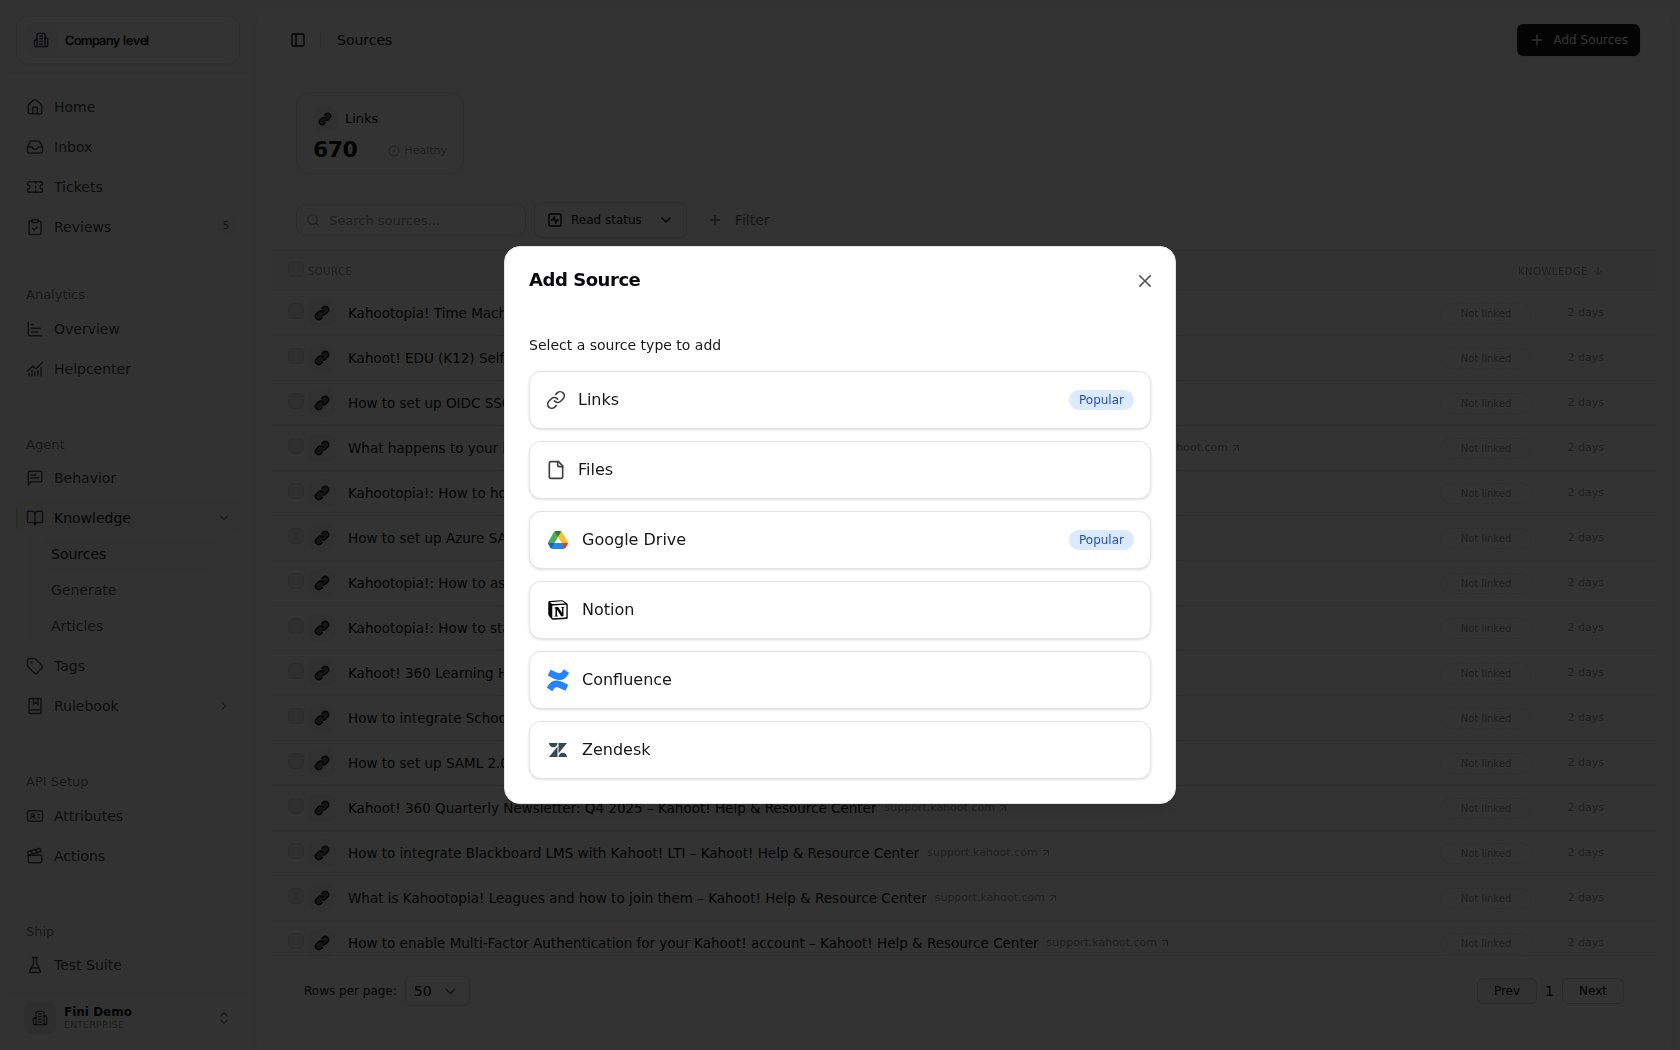Open Reviews page

click(128, 227)
